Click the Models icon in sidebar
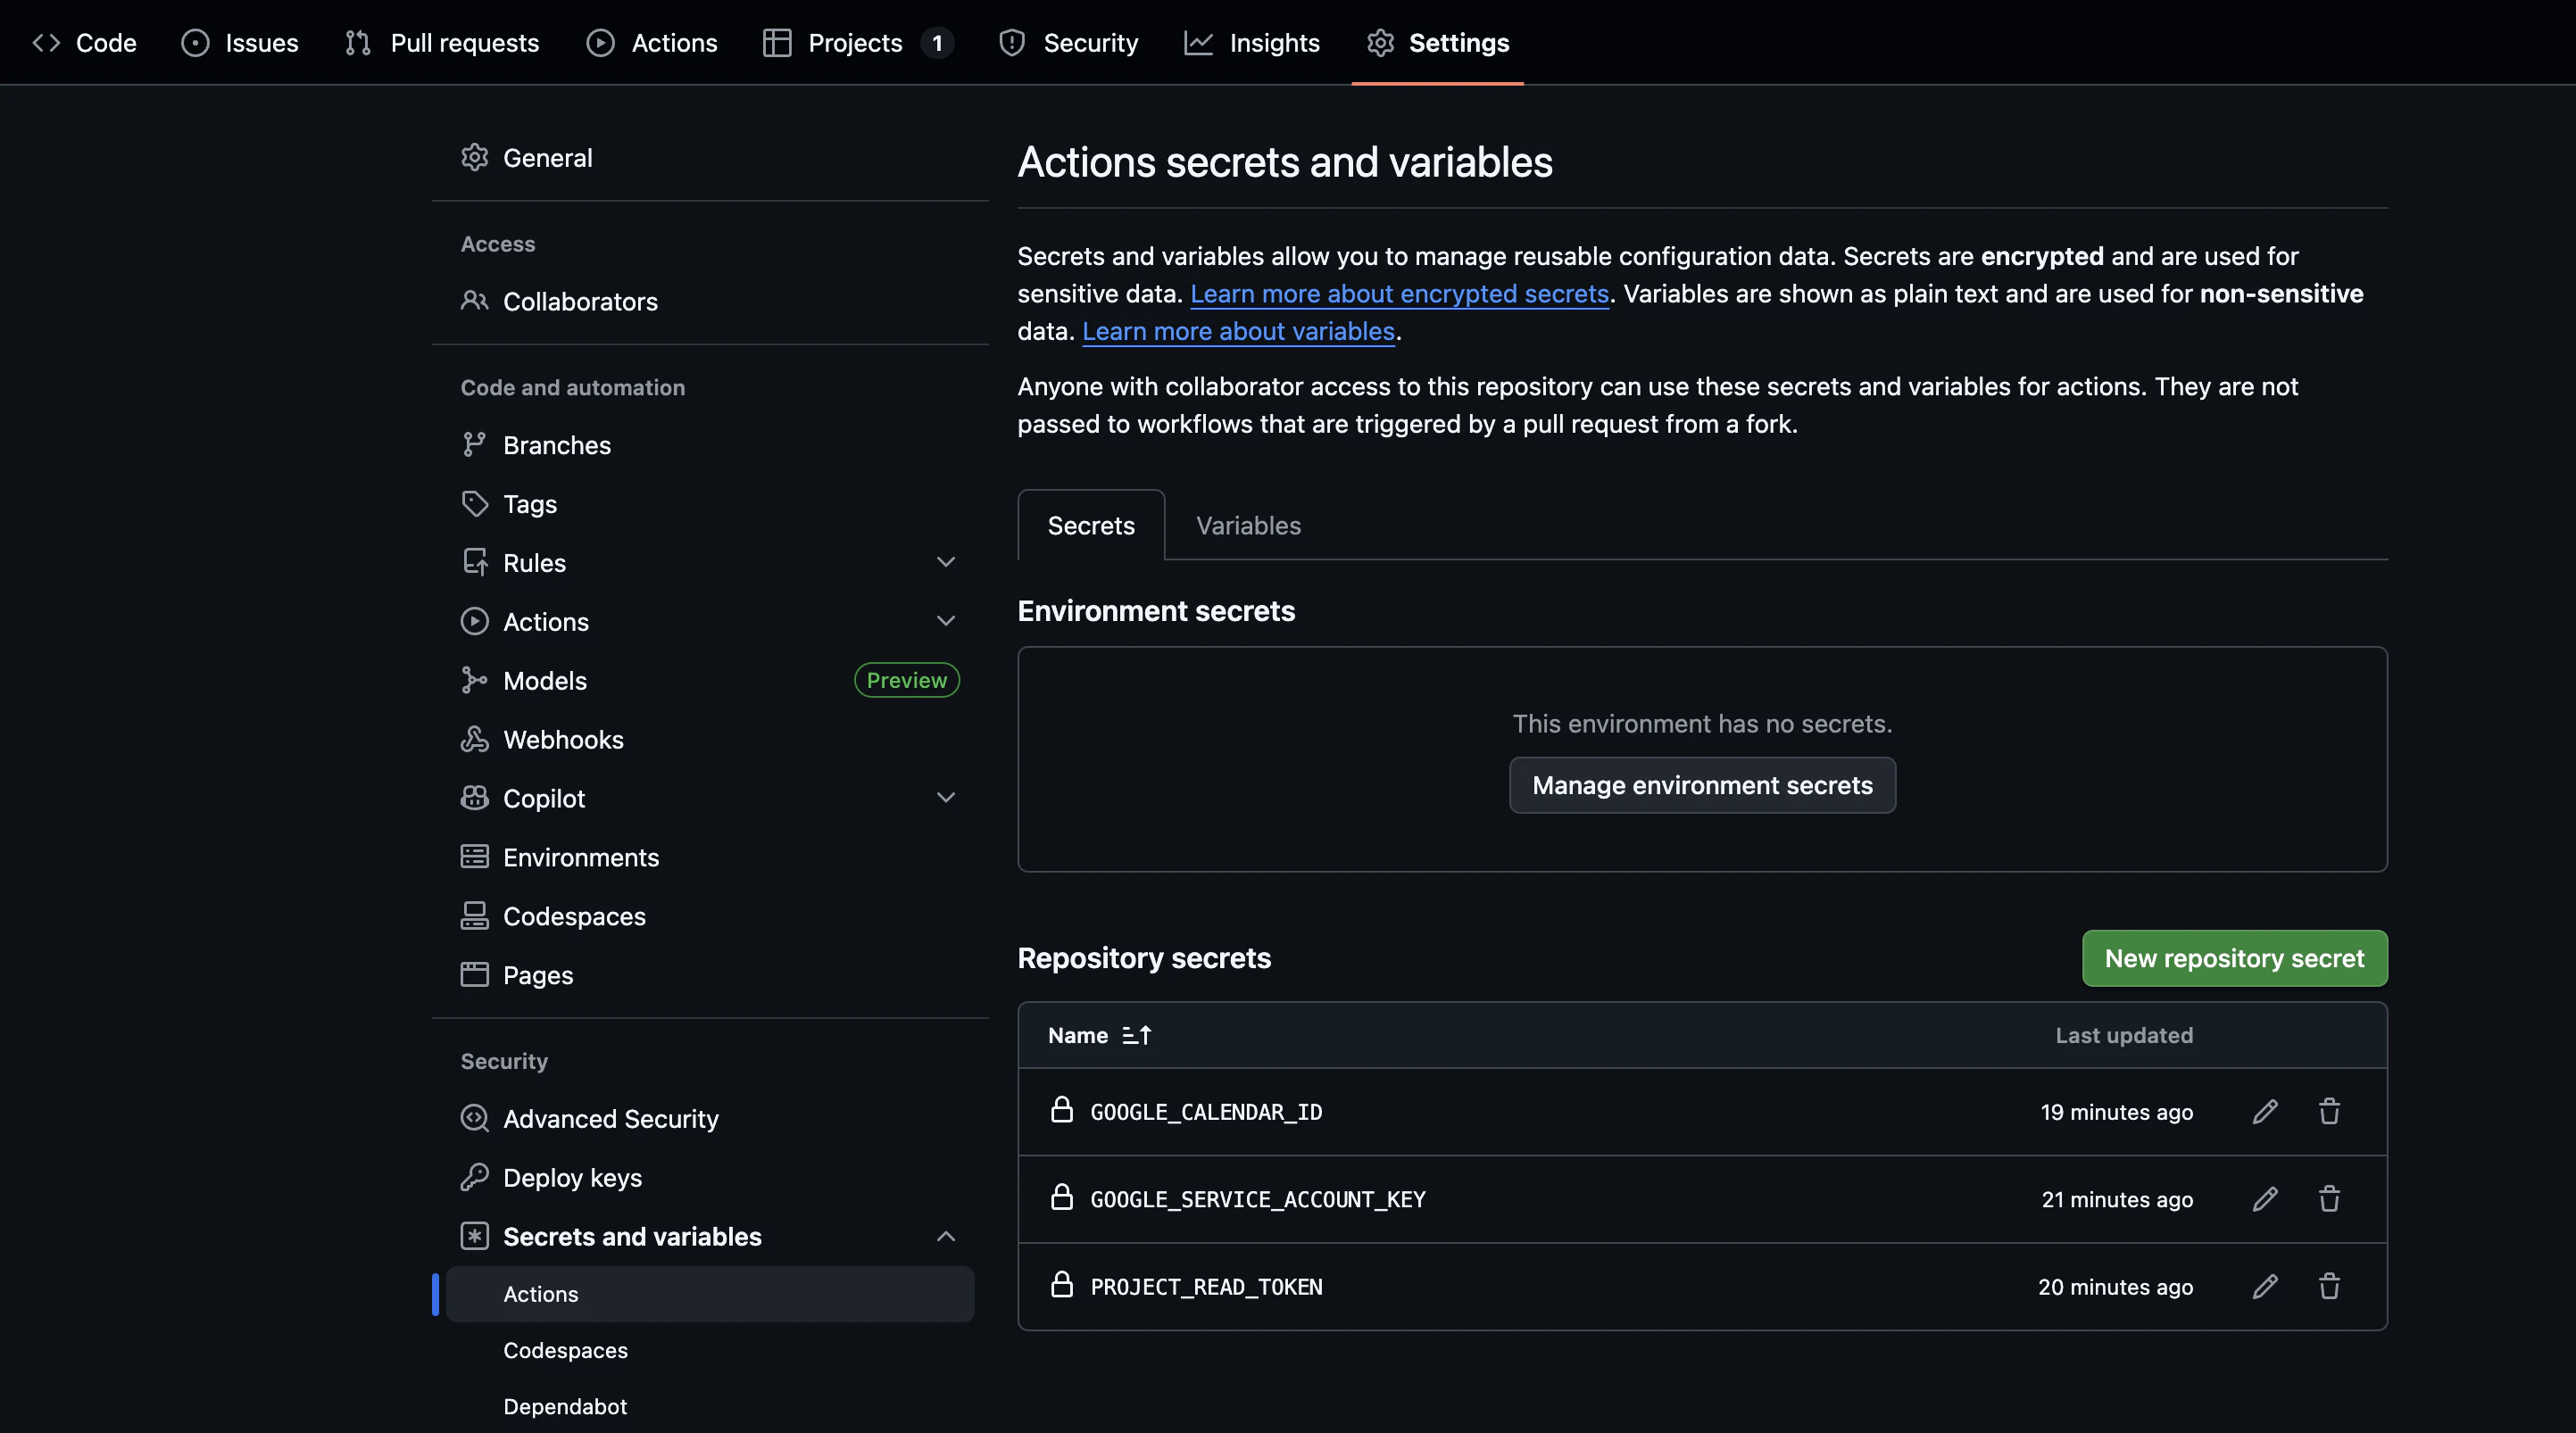Image resolution: width=2576 pixels, height=1433 pixels. tap(474, 680)
